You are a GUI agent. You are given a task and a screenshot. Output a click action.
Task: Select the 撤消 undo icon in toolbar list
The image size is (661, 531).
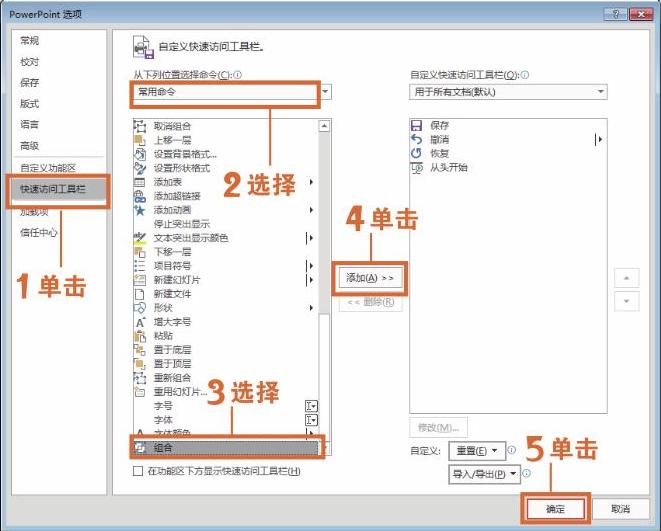tap(416, 139)
